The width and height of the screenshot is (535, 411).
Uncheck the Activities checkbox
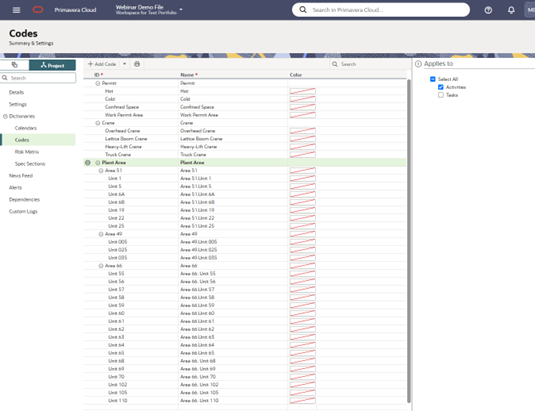pyautogui.click(x=441, y=87)
